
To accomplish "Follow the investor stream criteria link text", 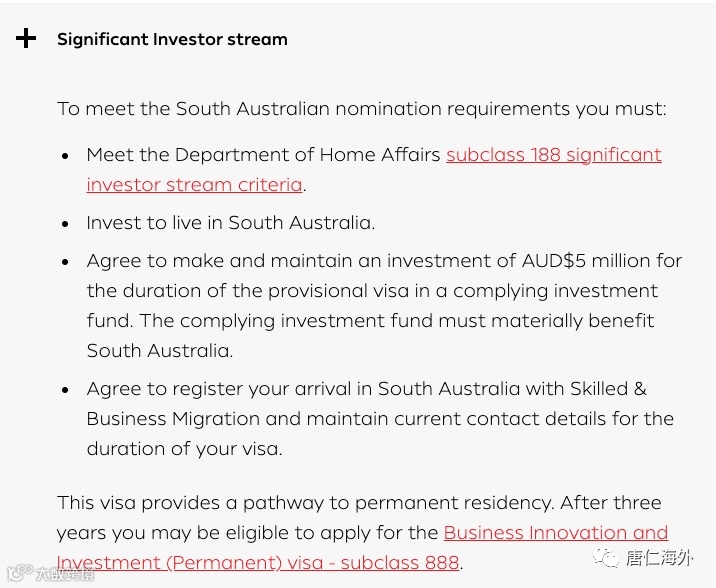I will 194,185.
